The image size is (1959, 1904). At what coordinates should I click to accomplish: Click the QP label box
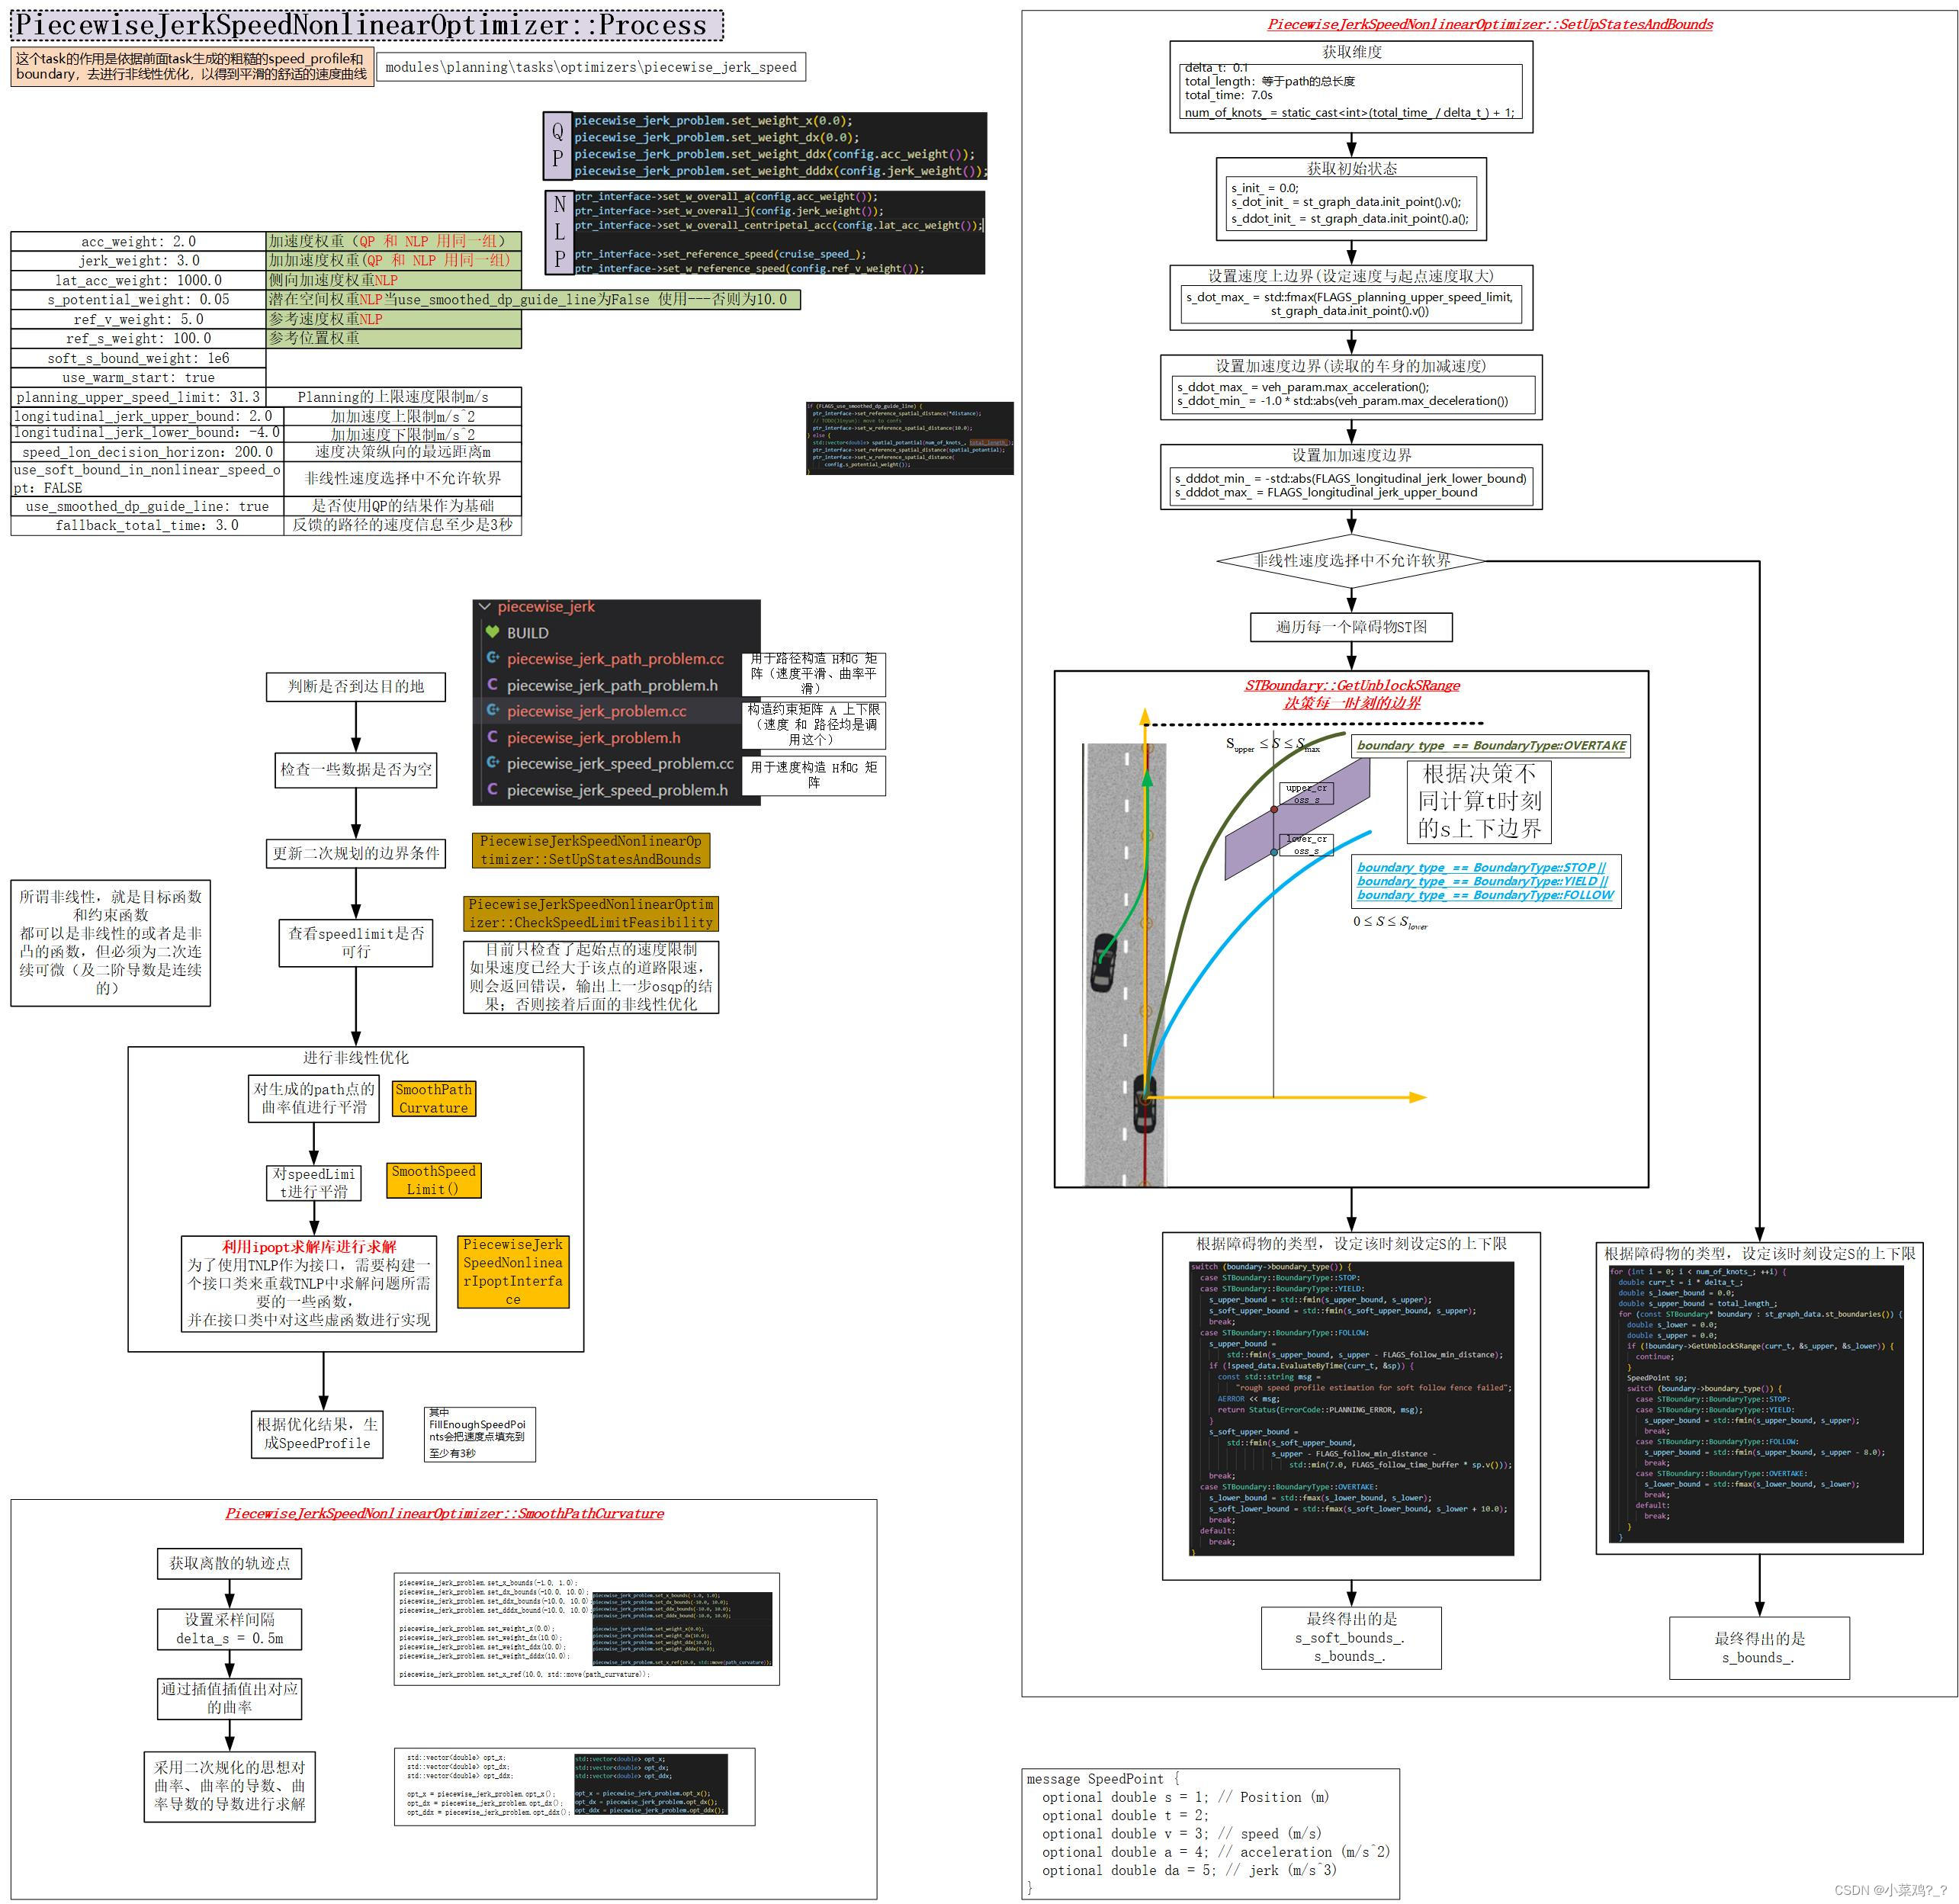pos(557,145)
